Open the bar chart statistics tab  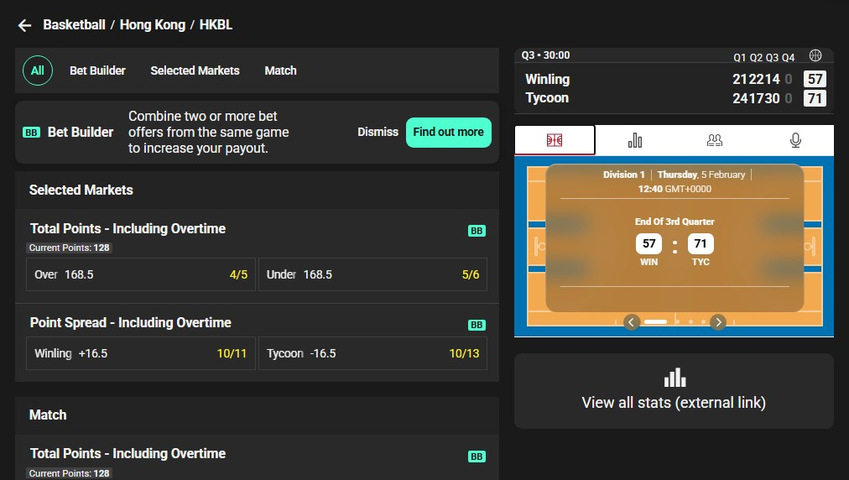pyautogui.click(x=635, y=140)
